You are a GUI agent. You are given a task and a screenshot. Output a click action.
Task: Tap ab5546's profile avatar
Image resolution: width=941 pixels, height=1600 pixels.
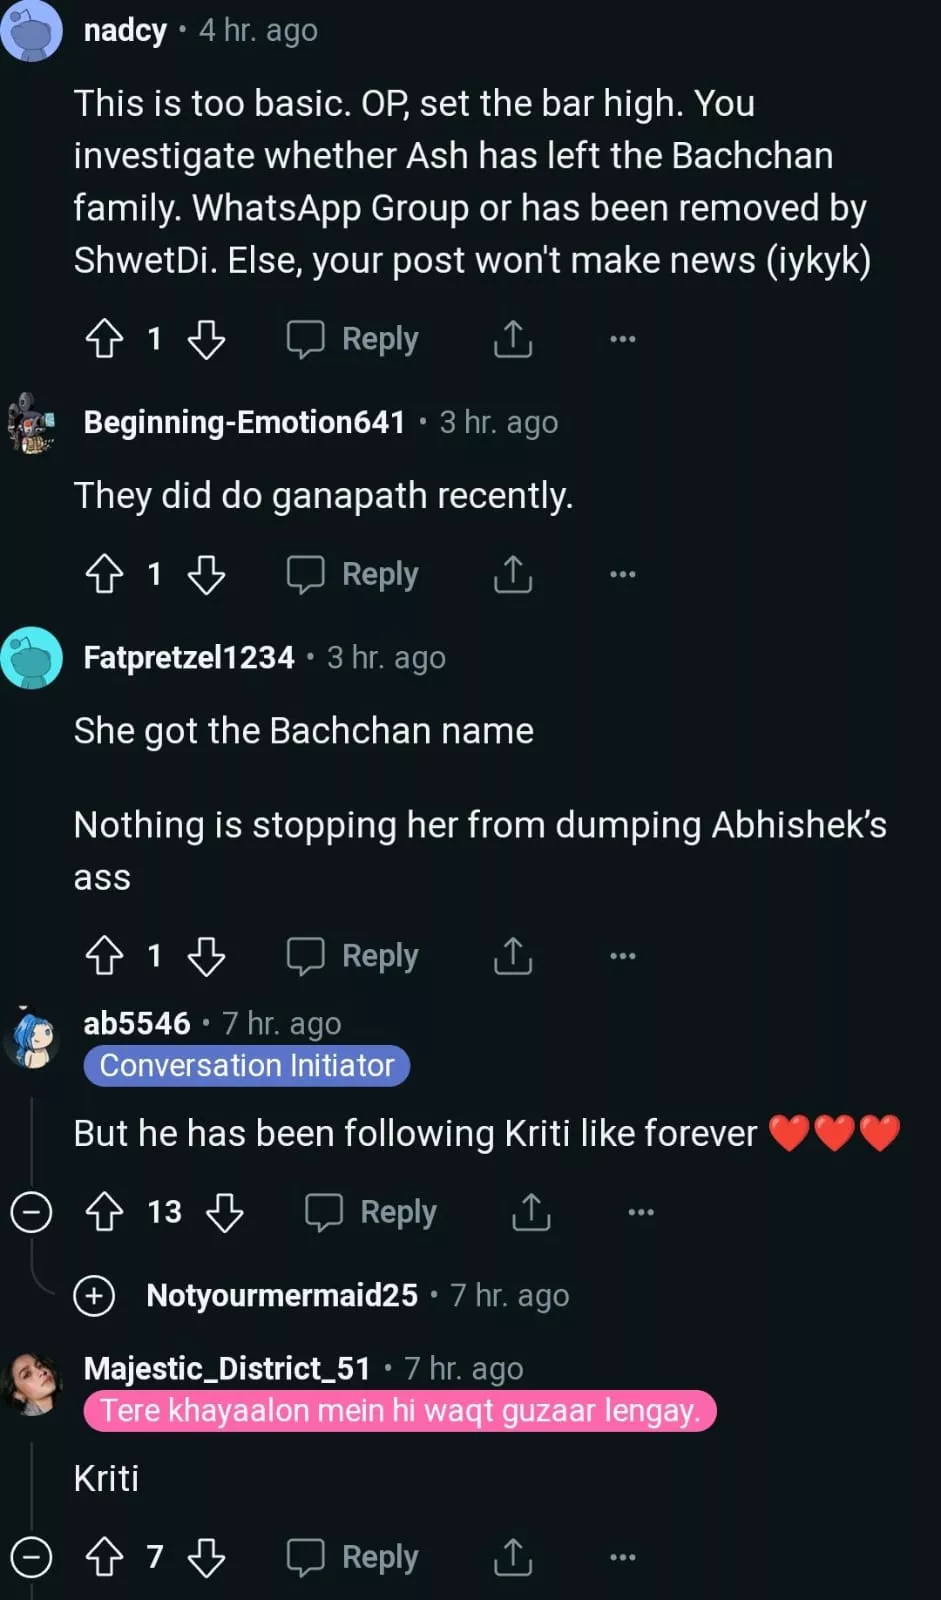point(32,1038)
